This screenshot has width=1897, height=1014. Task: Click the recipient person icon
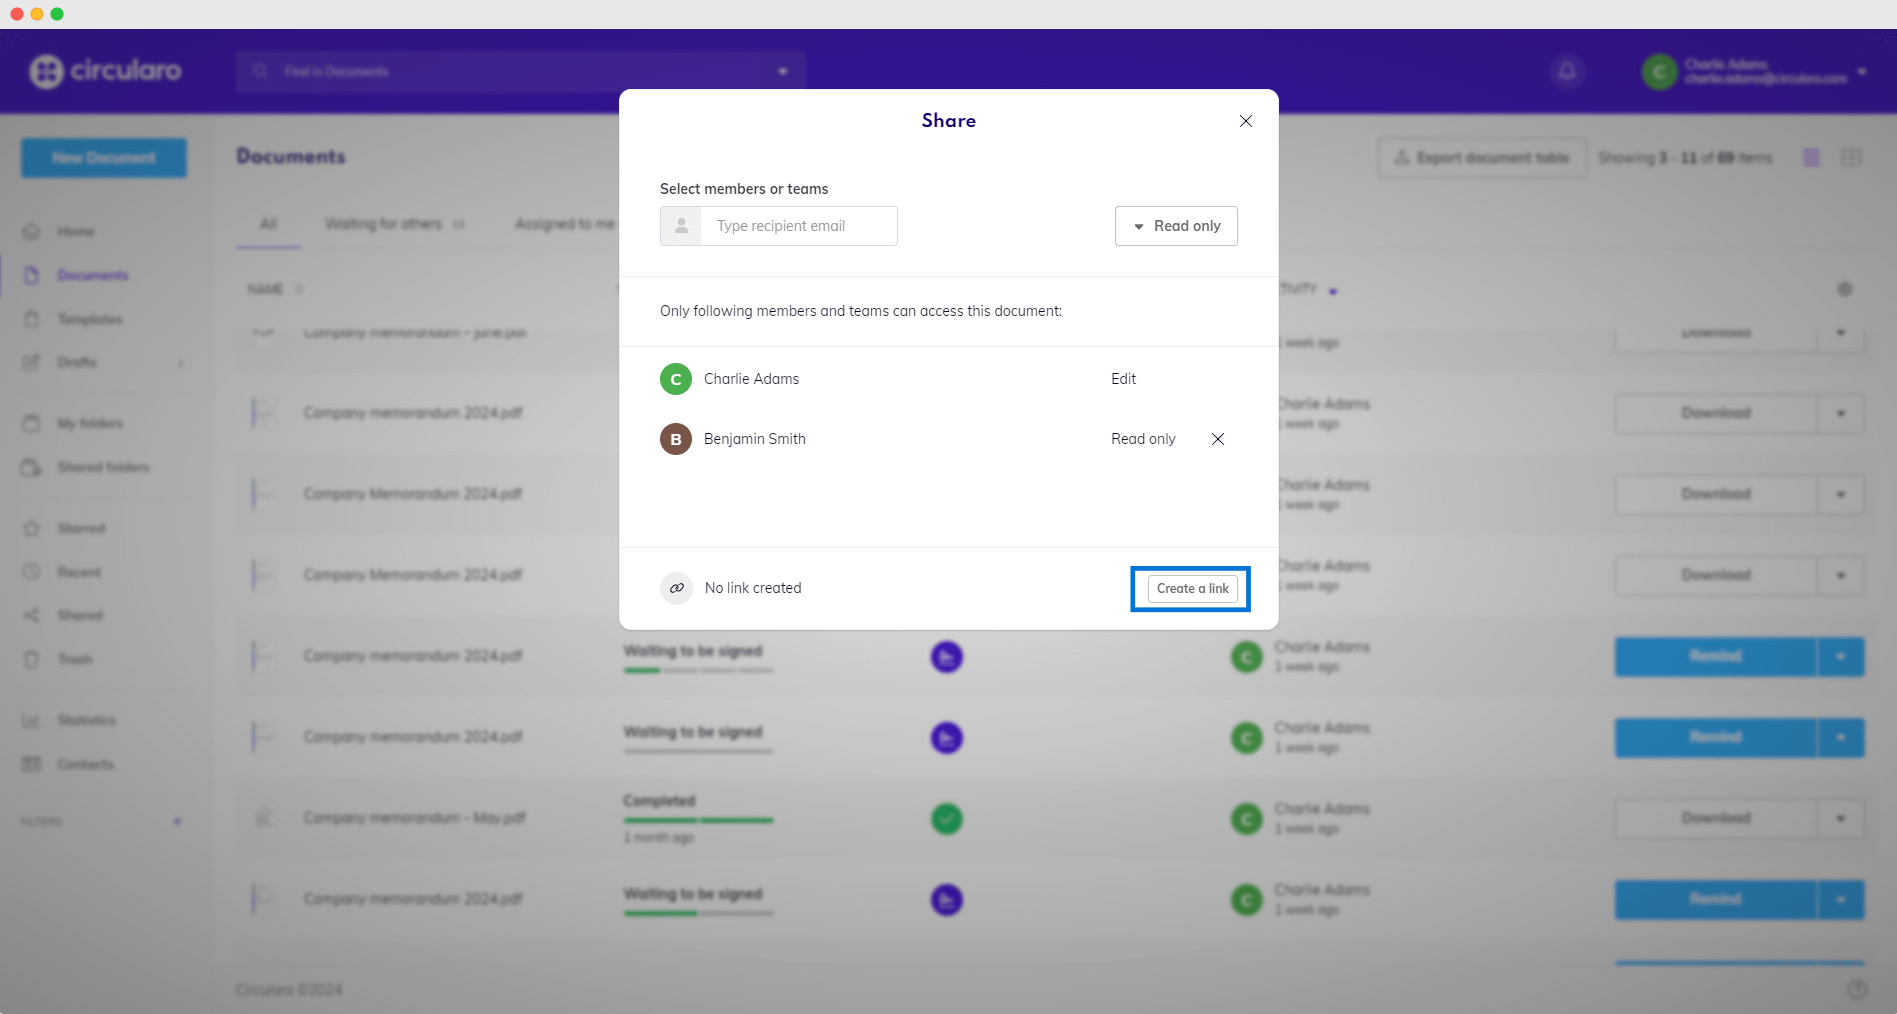681,226
